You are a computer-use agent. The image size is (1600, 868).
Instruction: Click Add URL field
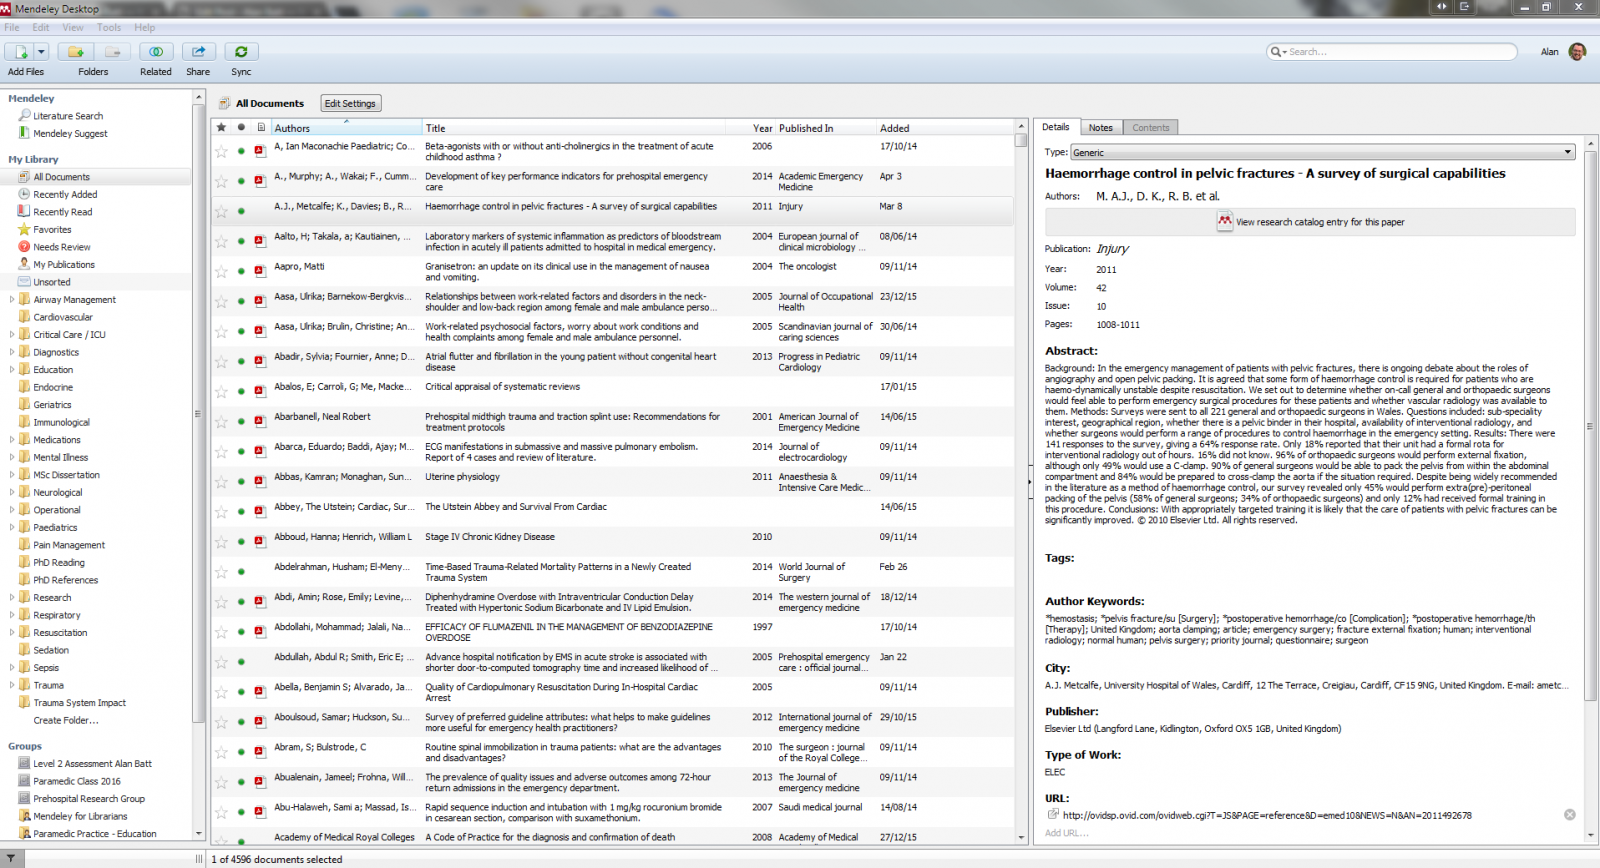(1067, 833)
